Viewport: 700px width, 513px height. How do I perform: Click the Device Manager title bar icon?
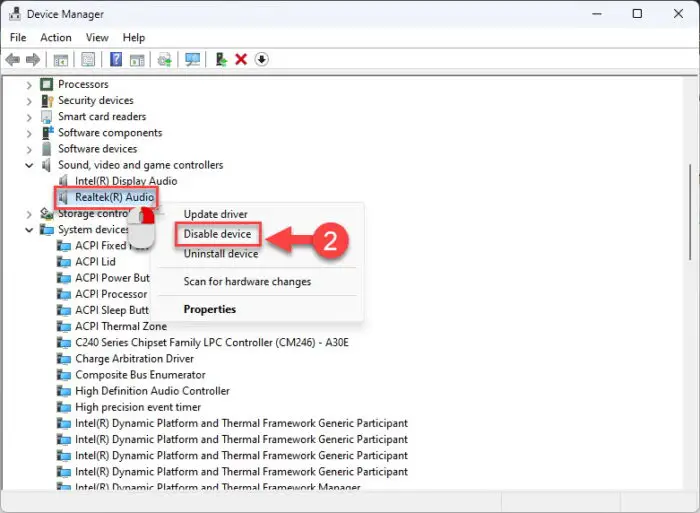14,14
